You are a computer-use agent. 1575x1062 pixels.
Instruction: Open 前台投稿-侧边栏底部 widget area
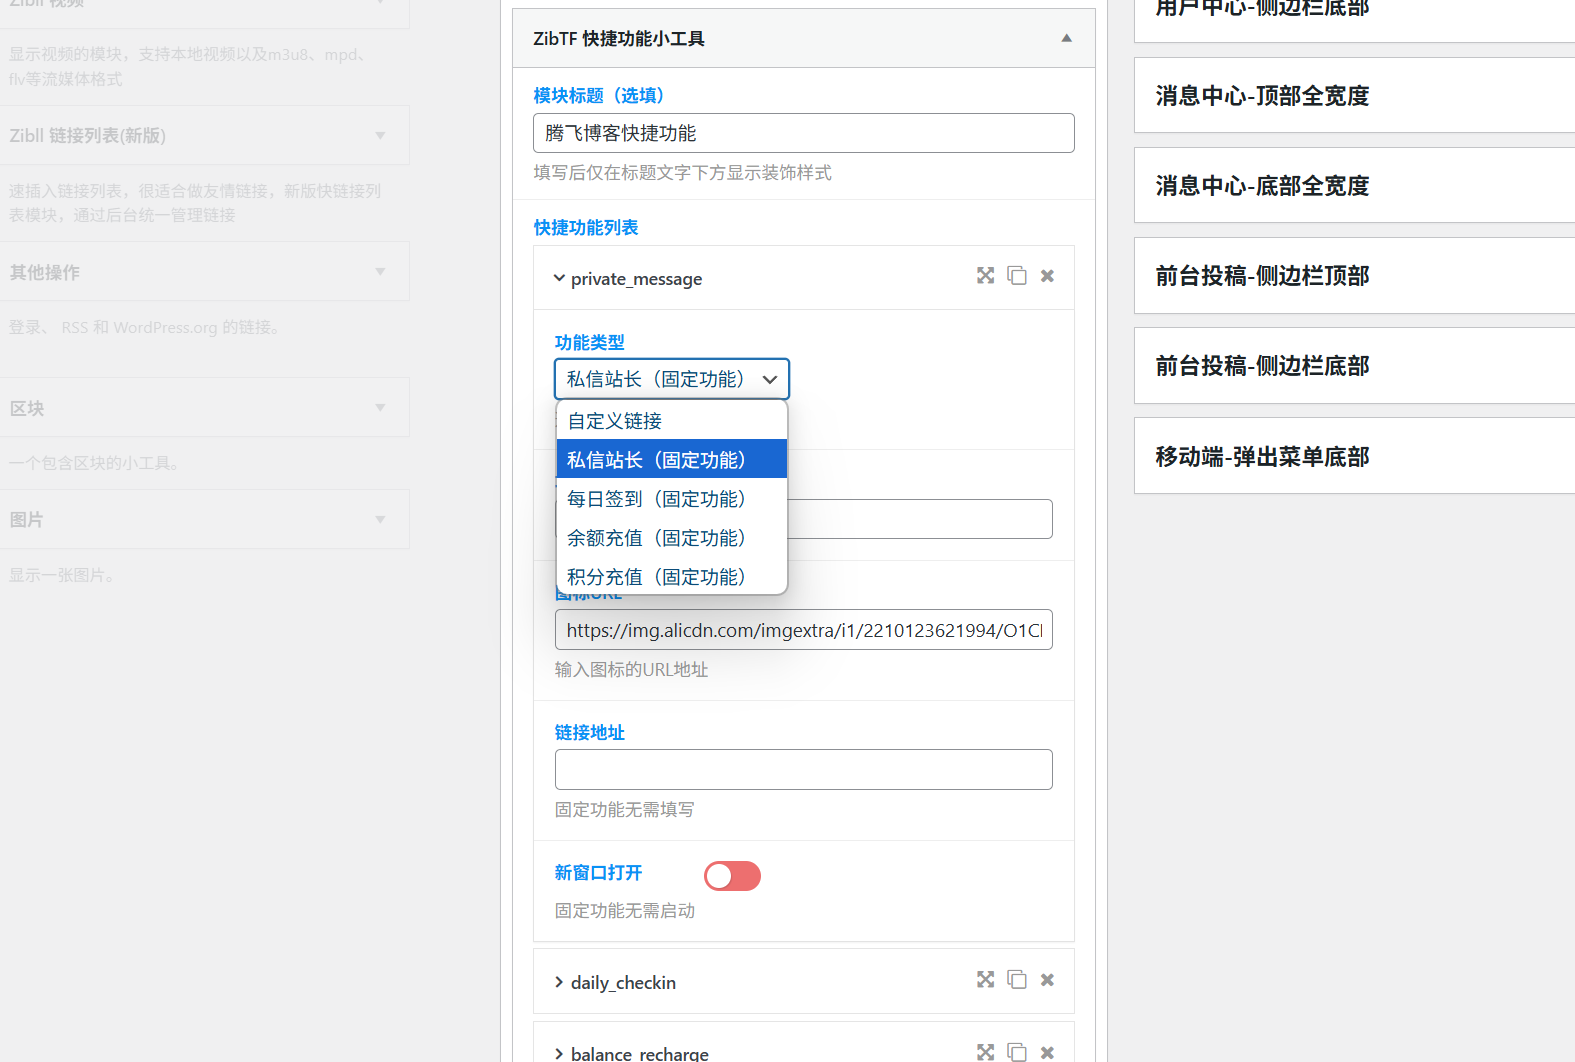coord(1355,366)
